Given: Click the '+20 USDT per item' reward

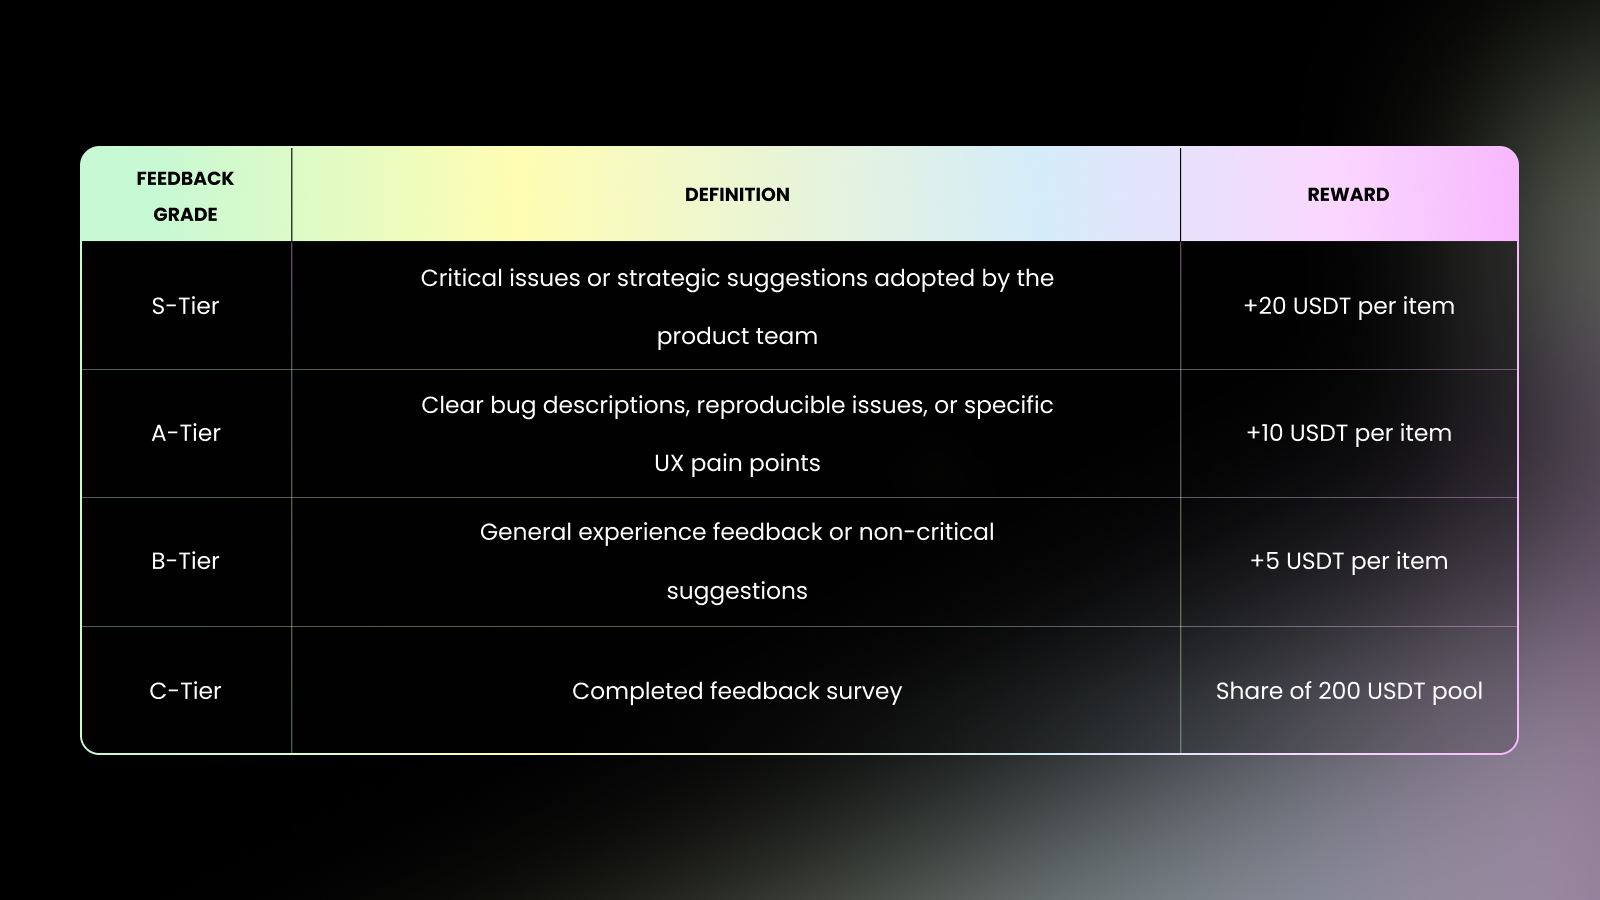Looking at the screenshot, I should 1348,306.
